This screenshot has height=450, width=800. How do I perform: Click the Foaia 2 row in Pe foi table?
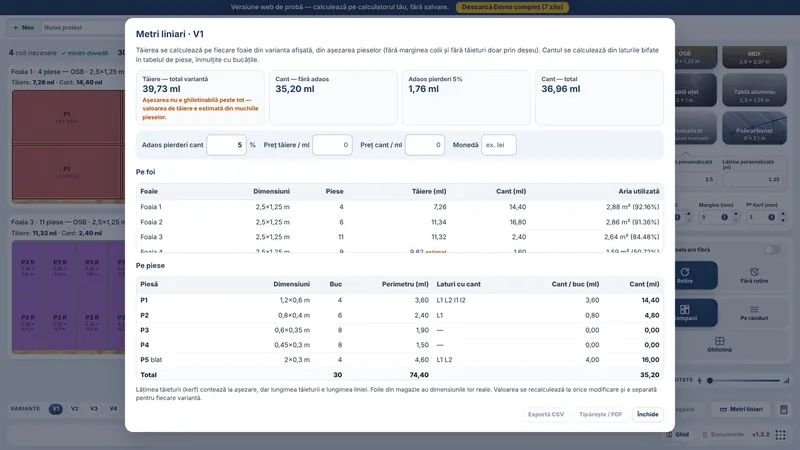pos(399,222)
